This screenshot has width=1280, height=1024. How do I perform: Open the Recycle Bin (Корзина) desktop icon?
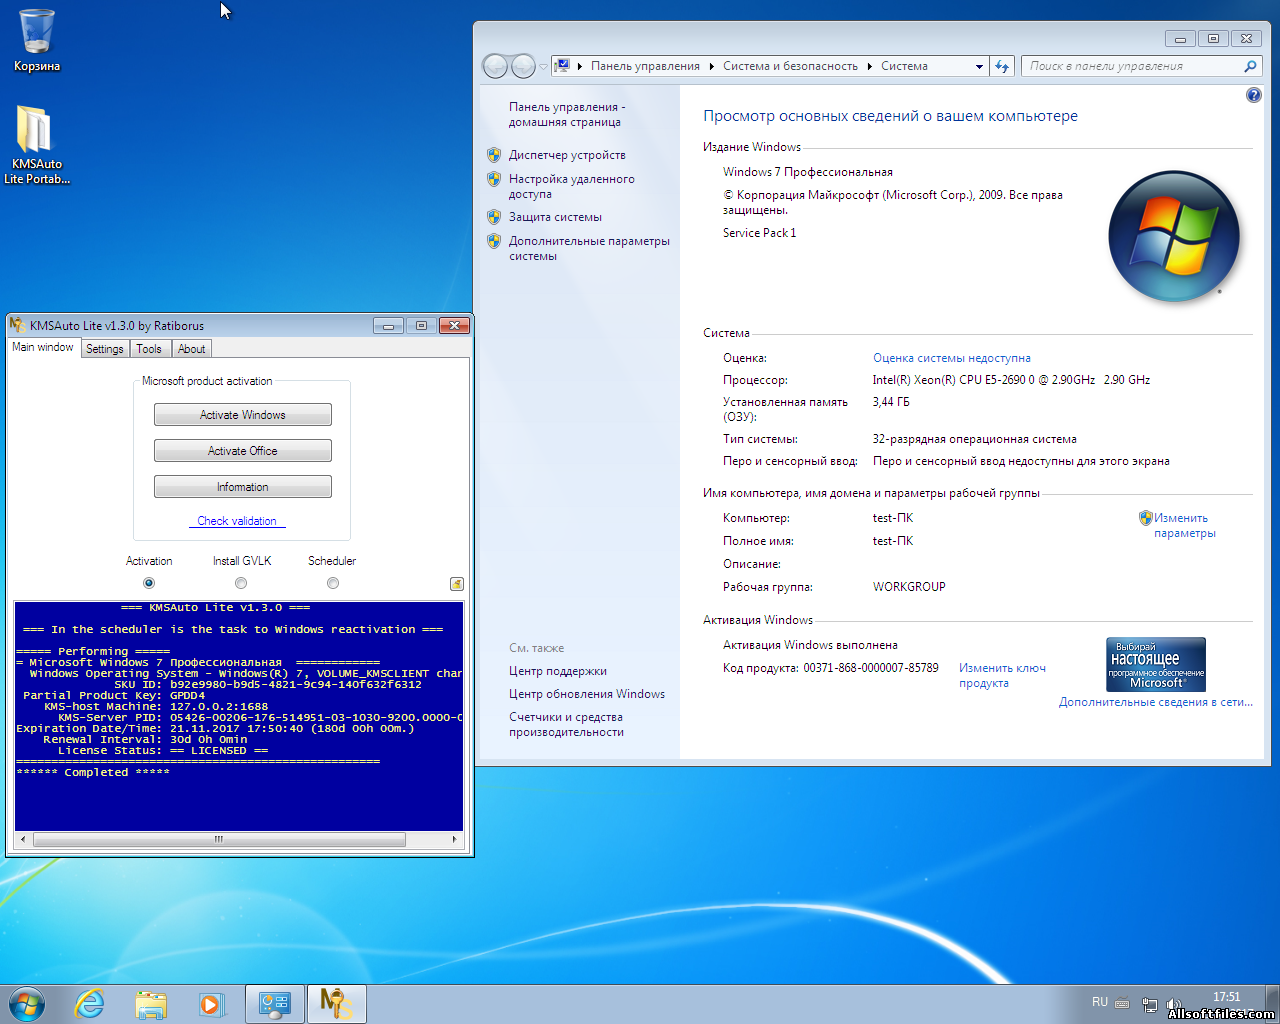(37, 40)
